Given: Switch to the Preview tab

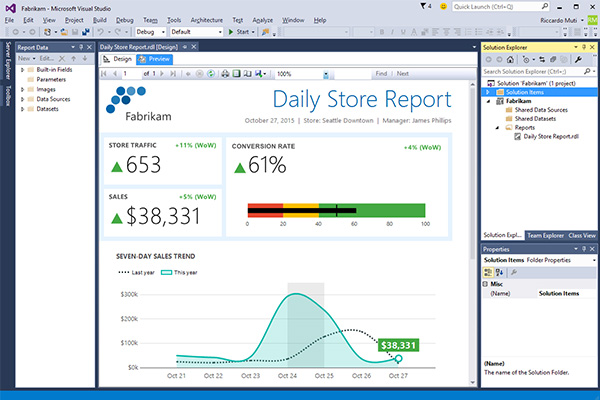Looking at the screenshot, I should pos(155,59).
